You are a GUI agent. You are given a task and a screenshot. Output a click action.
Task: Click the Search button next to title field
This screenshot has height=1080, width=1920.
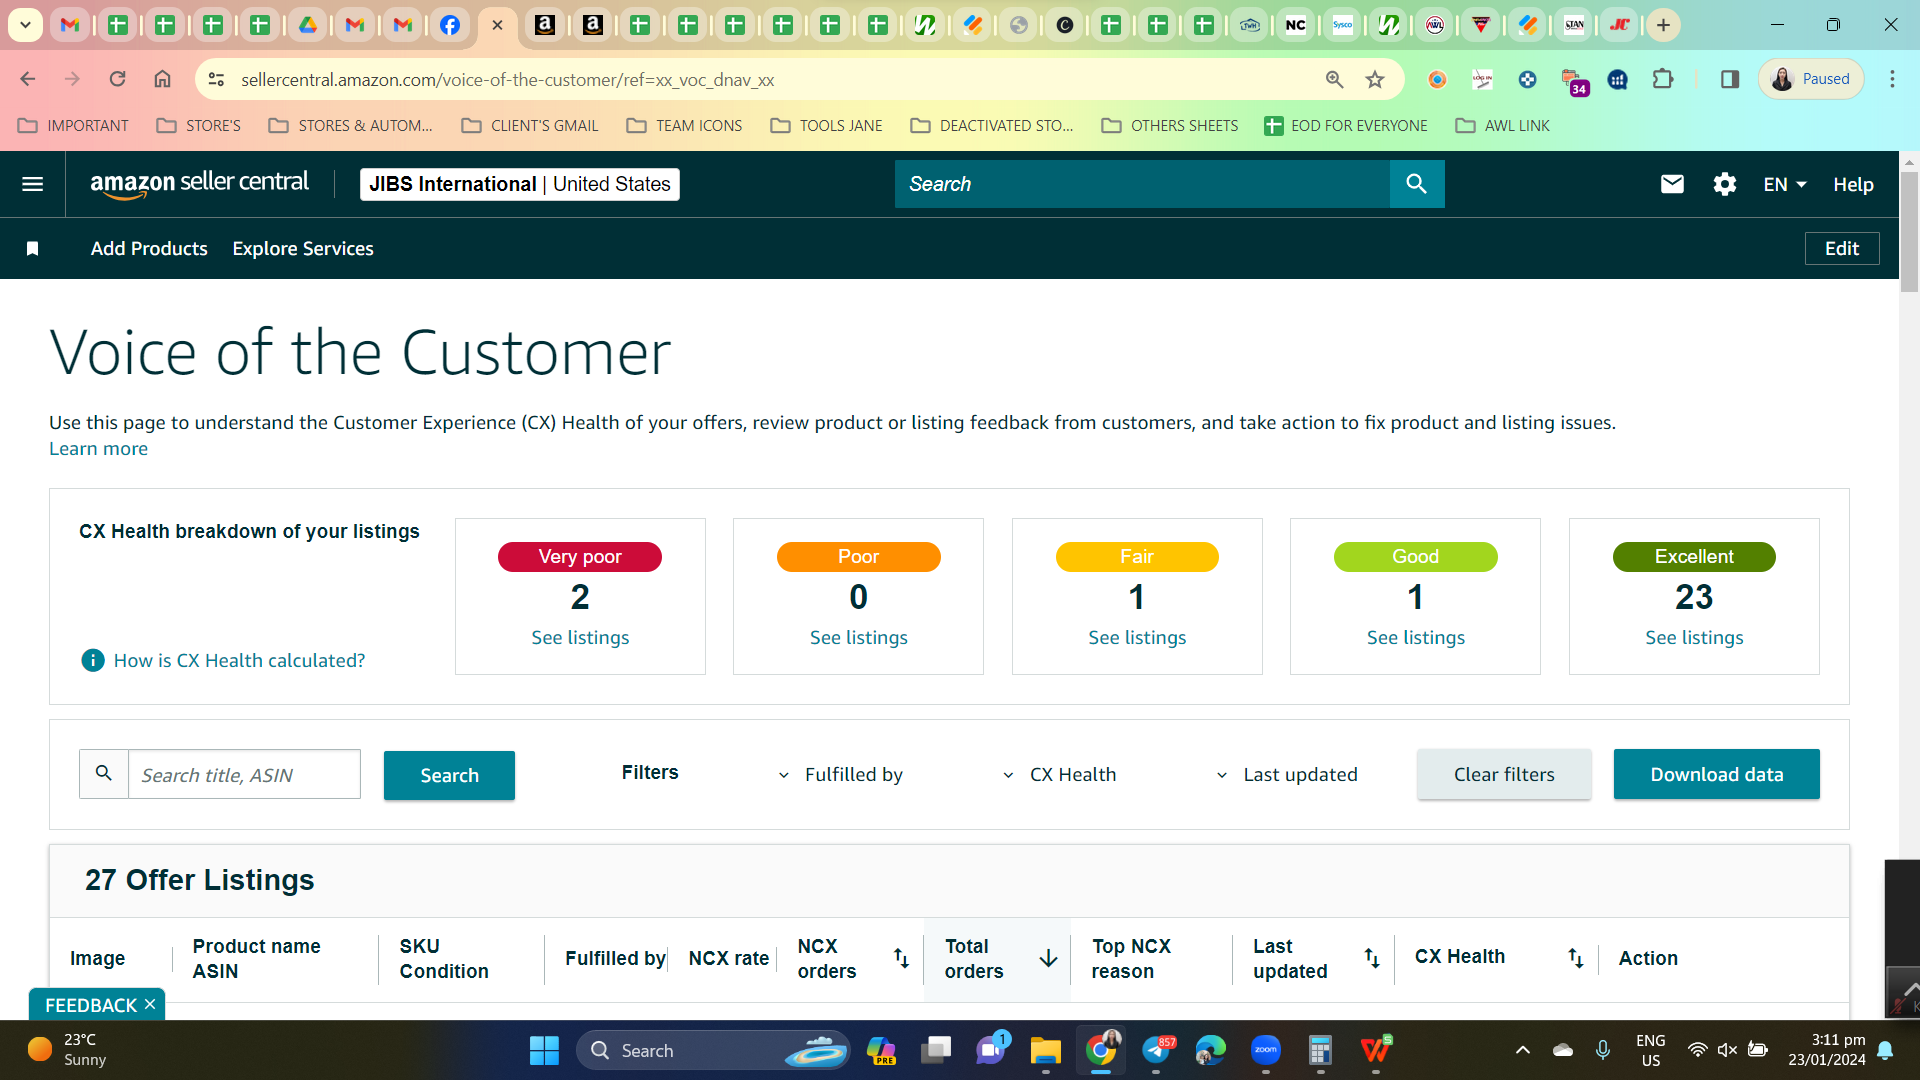(449, 775)
